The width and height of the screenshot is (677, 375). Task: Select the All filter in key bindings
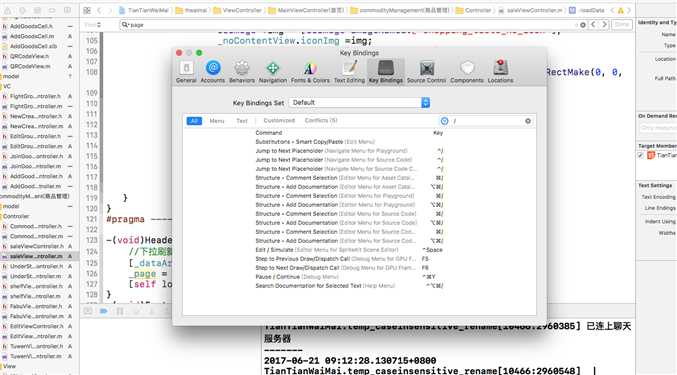(194, 121)
